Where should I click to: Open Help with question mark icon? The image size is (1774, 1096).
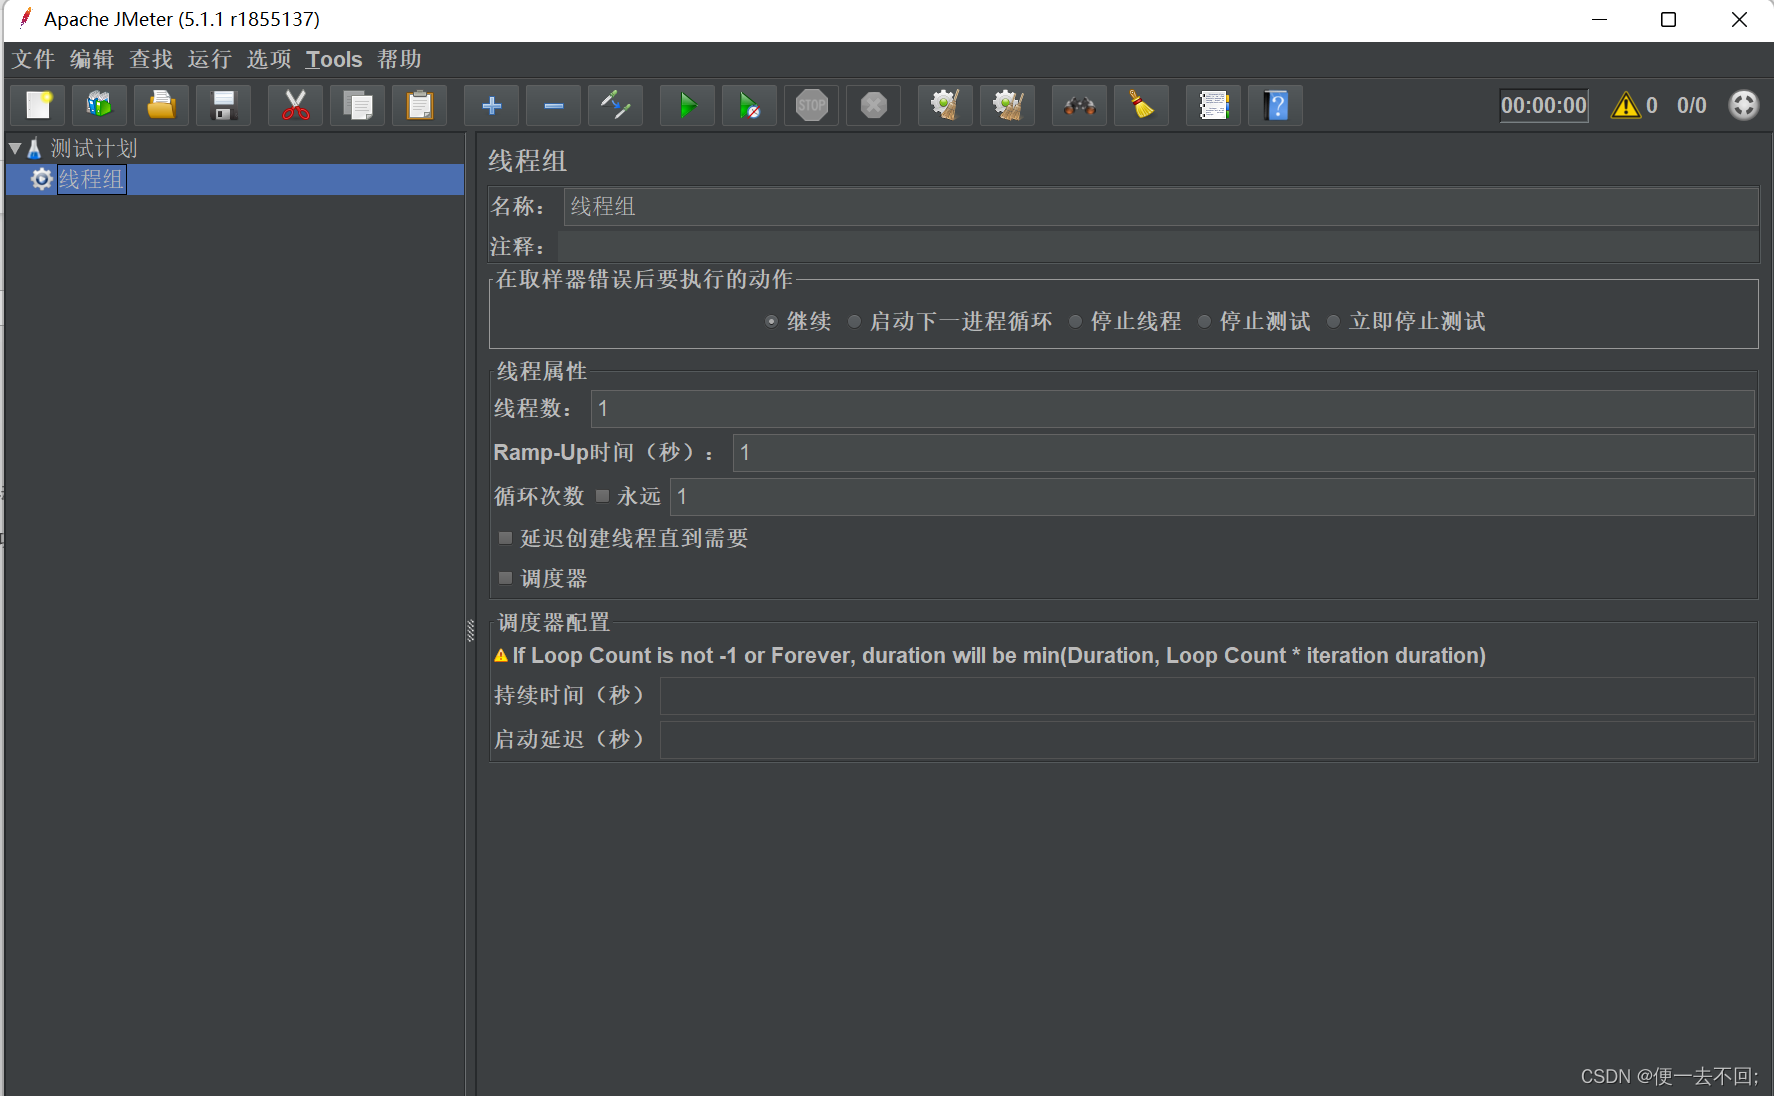(x=1276, y=105)
